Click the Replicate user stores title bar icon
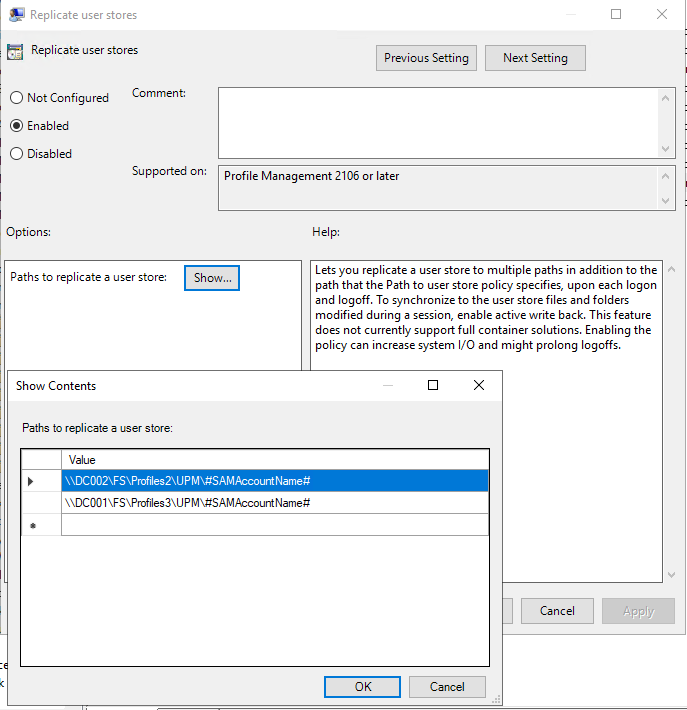 (x=14, y=15)
